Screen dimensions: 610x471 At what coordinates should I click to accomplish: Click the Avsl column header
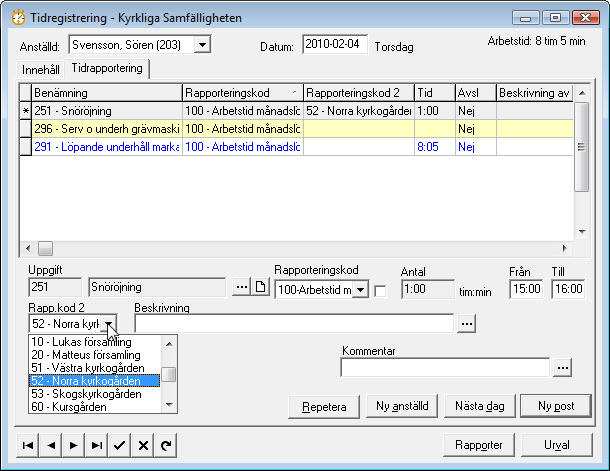[476, 93]
